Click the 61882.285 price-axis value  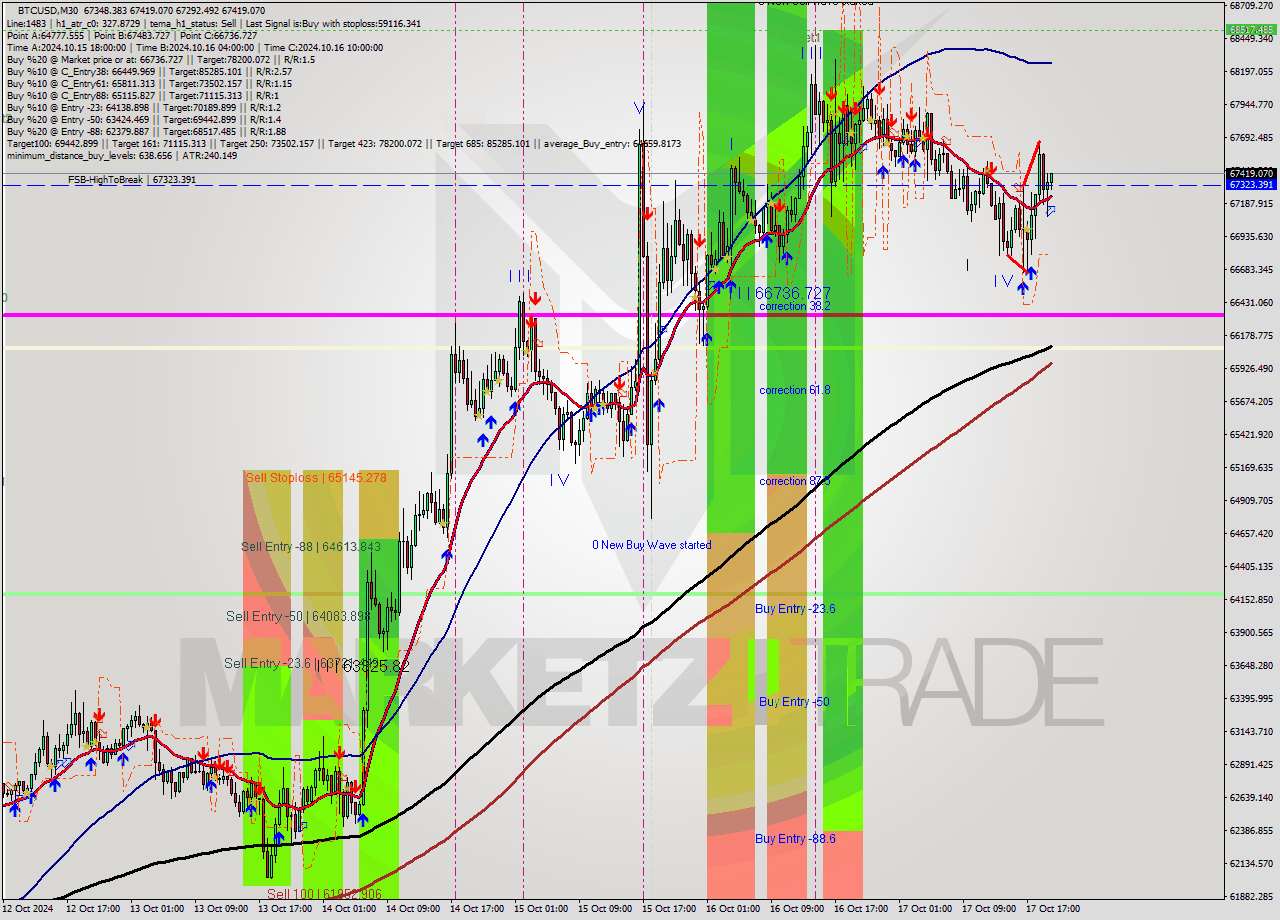(1251, 896)
